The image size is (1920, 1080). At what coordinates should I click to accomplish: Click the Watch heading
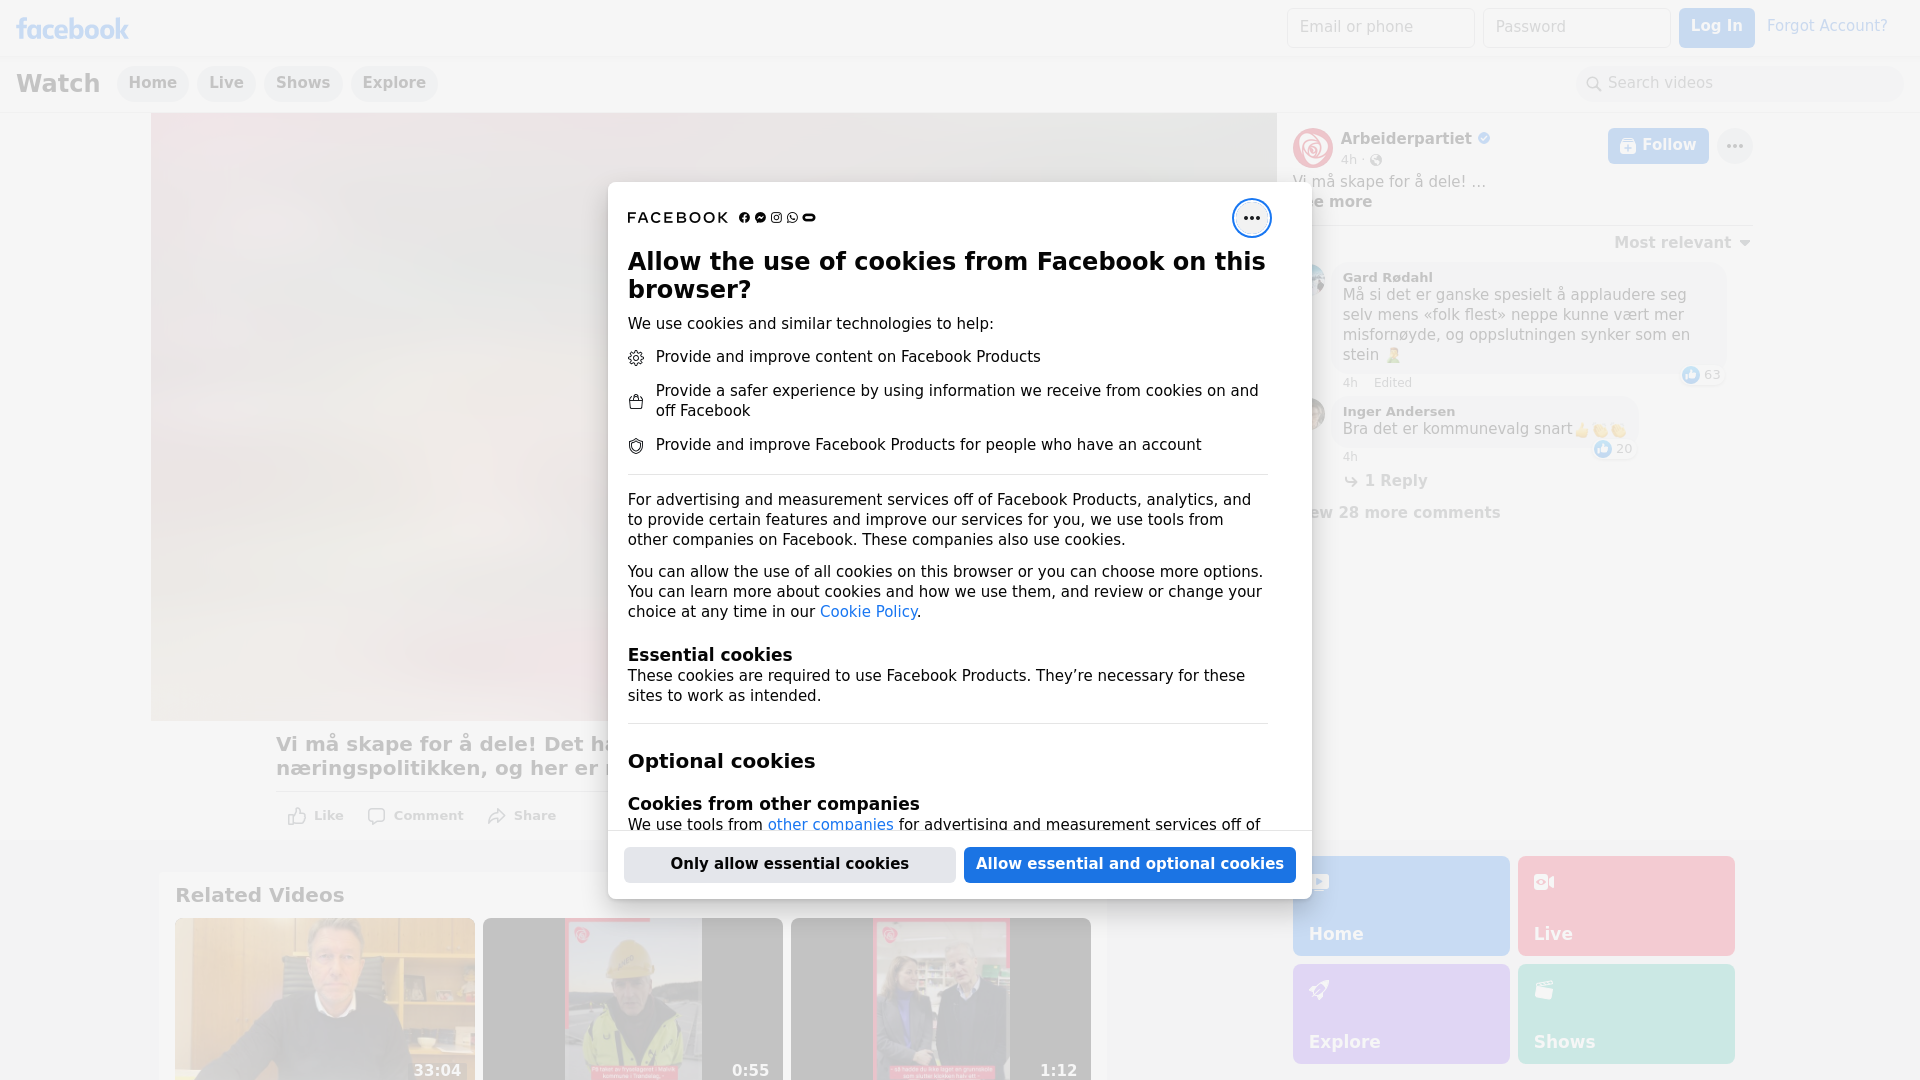click(58, 84)
